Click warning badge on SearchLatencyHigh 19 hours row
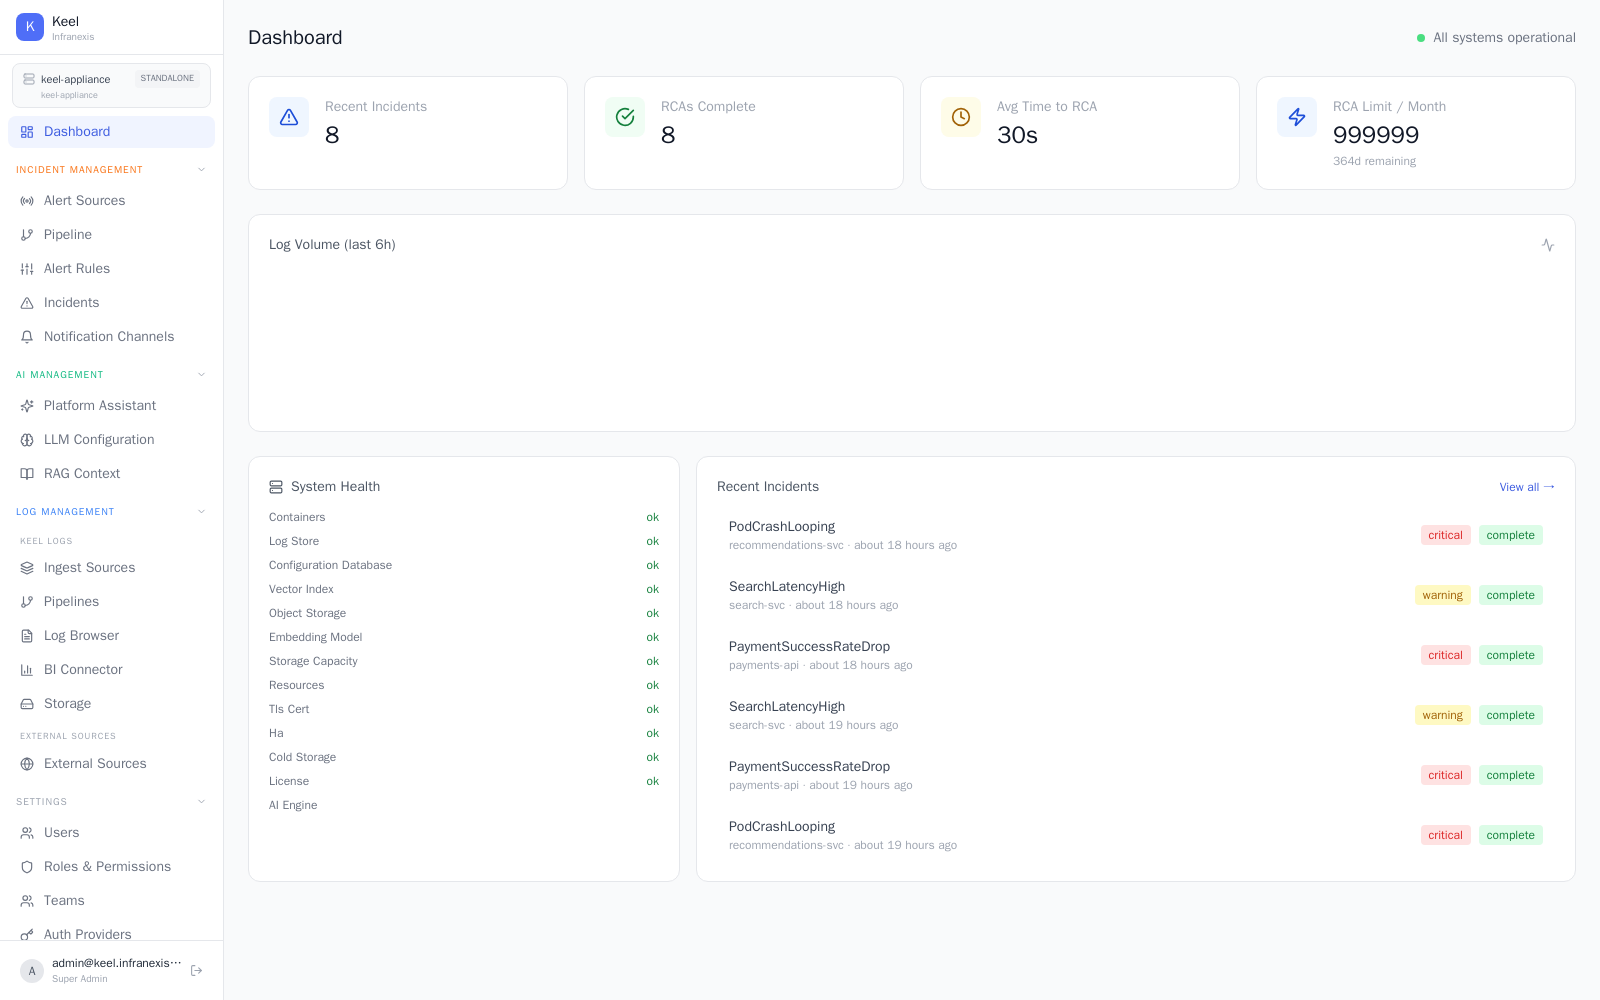Screen dimensions: 1600x1000 pyautogui.click(x=1442, y=715)
